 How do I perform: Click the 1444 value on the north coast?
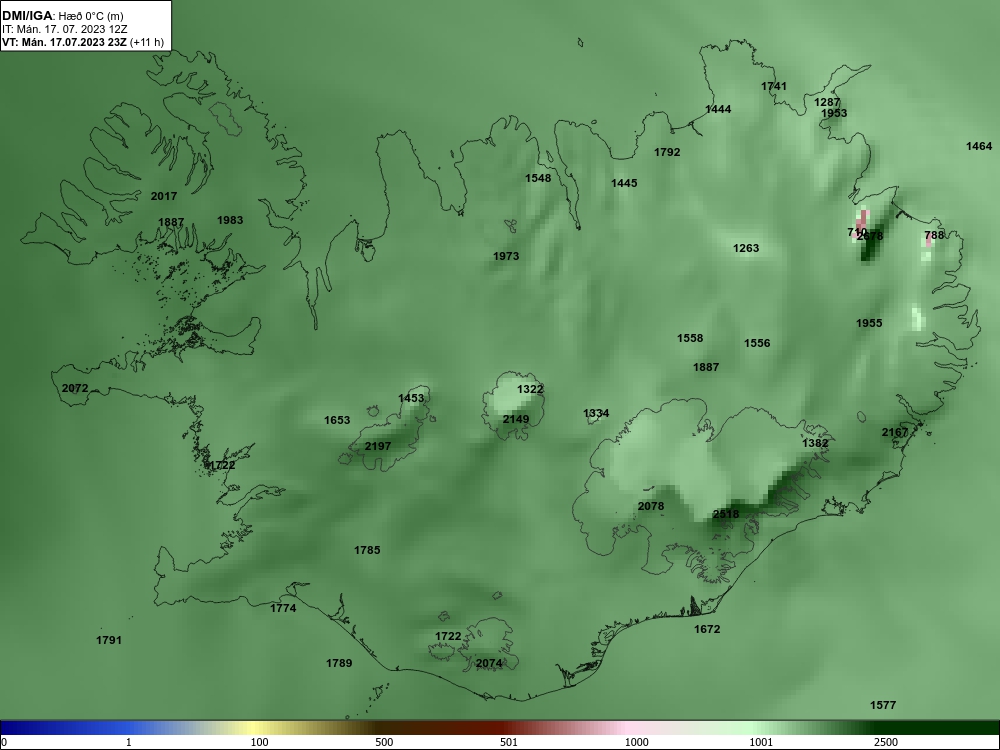point(718,109)
